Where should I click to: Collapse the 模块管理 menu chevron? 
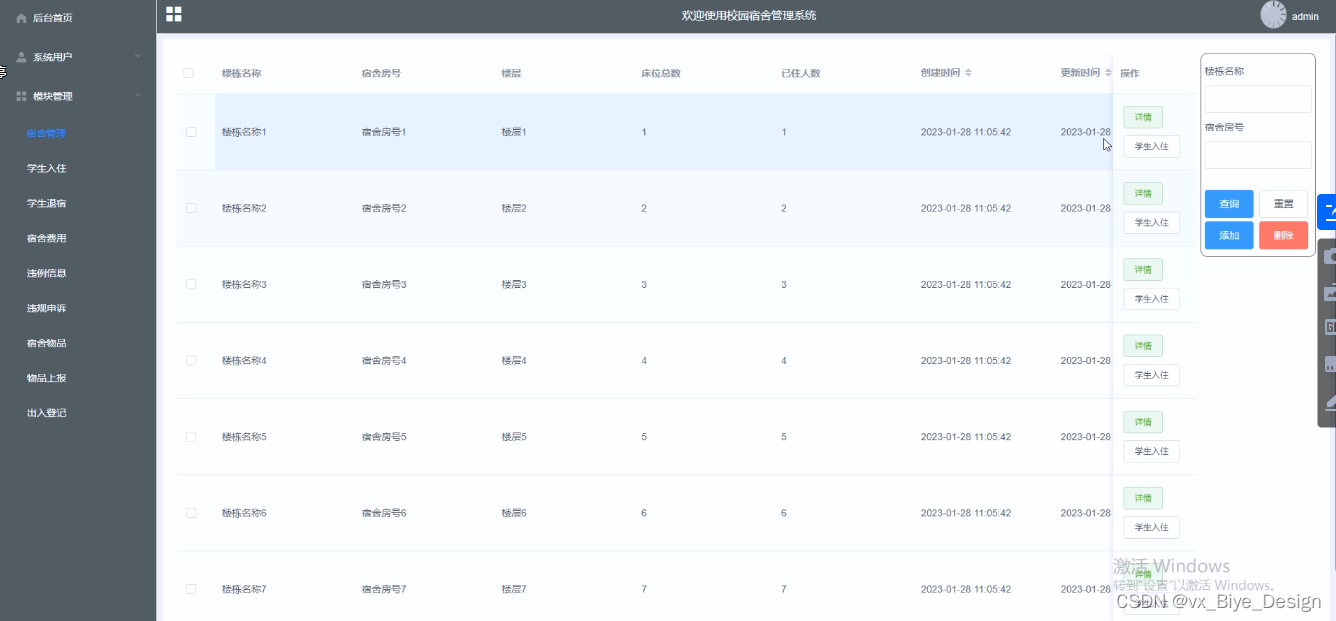tap(138, 95)
